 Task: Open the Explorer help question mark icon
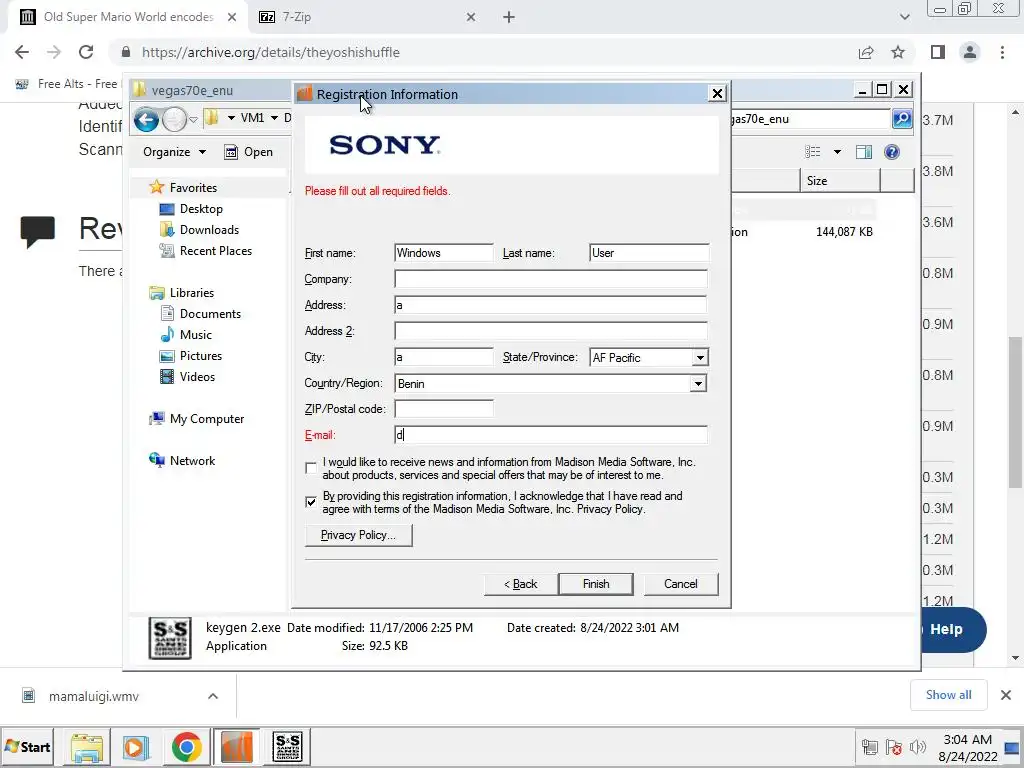(891, 152)
